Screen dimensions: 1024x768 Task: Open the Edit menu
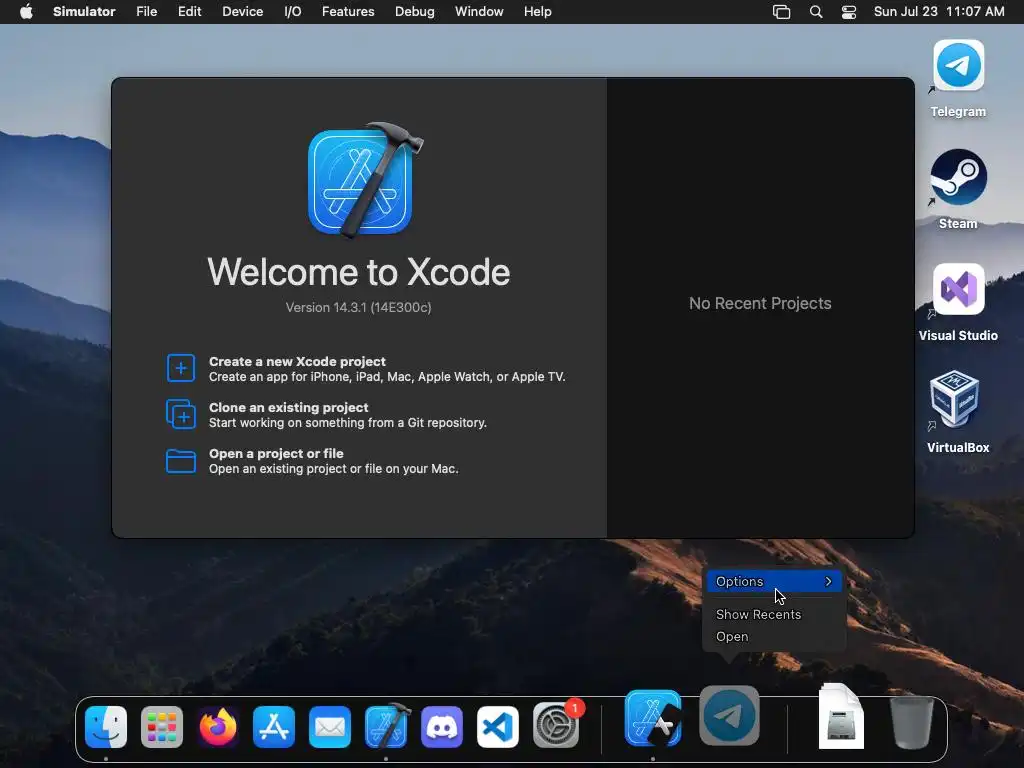[189, 12]
